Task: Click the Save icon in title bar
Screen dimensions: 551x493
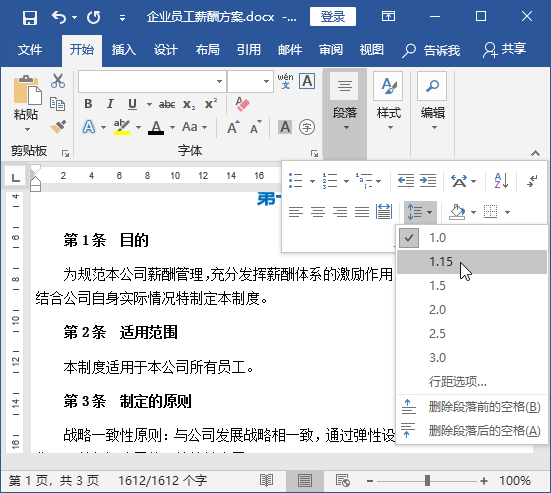Action: 30,17
